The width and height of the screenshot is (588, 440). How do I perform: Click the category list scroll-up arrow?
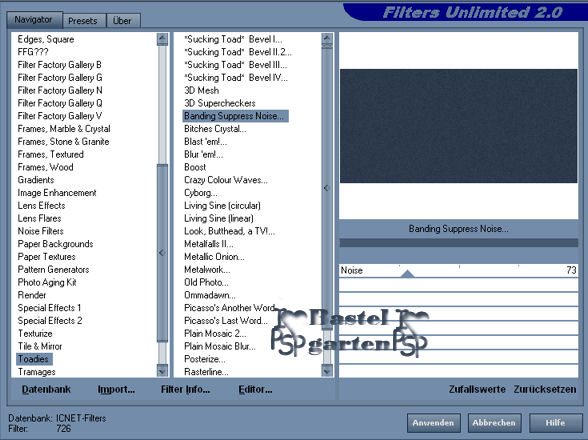coord(162,39)
